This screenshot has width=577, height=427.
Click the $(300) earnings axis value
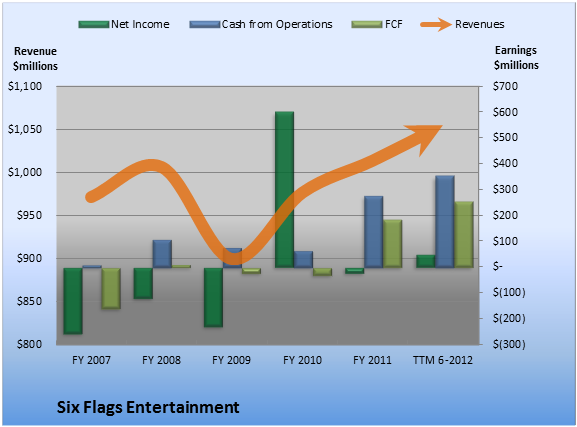tap(509, 345)
